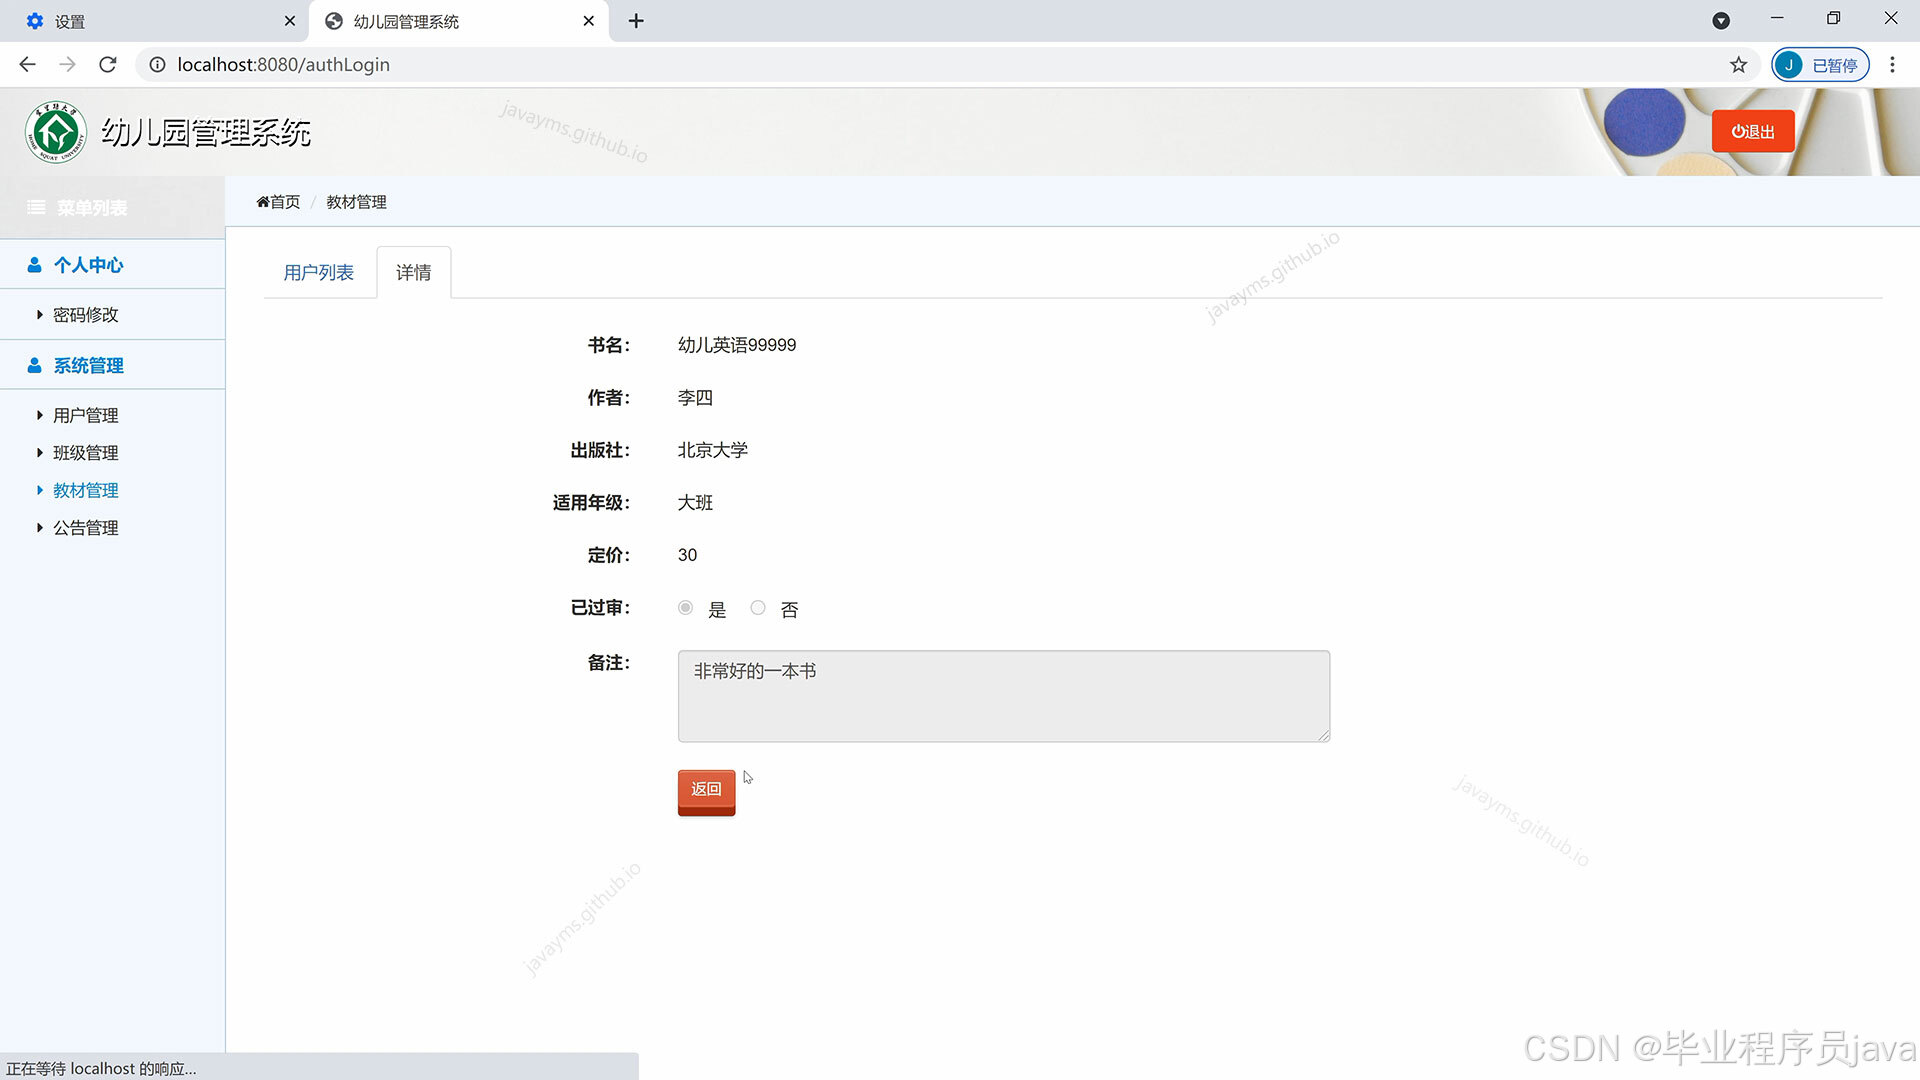Go to 首页 breadcrumb link
This screenshot has width=1920, height=1080.
278,202
